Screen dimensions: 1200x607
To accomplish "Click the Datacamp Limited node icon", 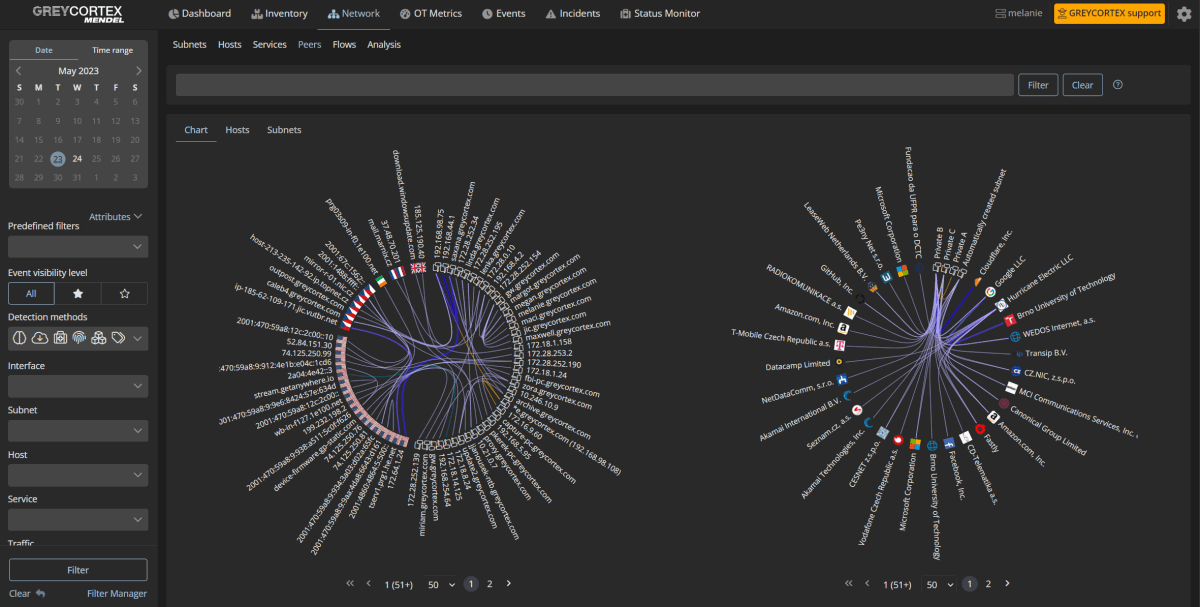I will pos(839,362).
